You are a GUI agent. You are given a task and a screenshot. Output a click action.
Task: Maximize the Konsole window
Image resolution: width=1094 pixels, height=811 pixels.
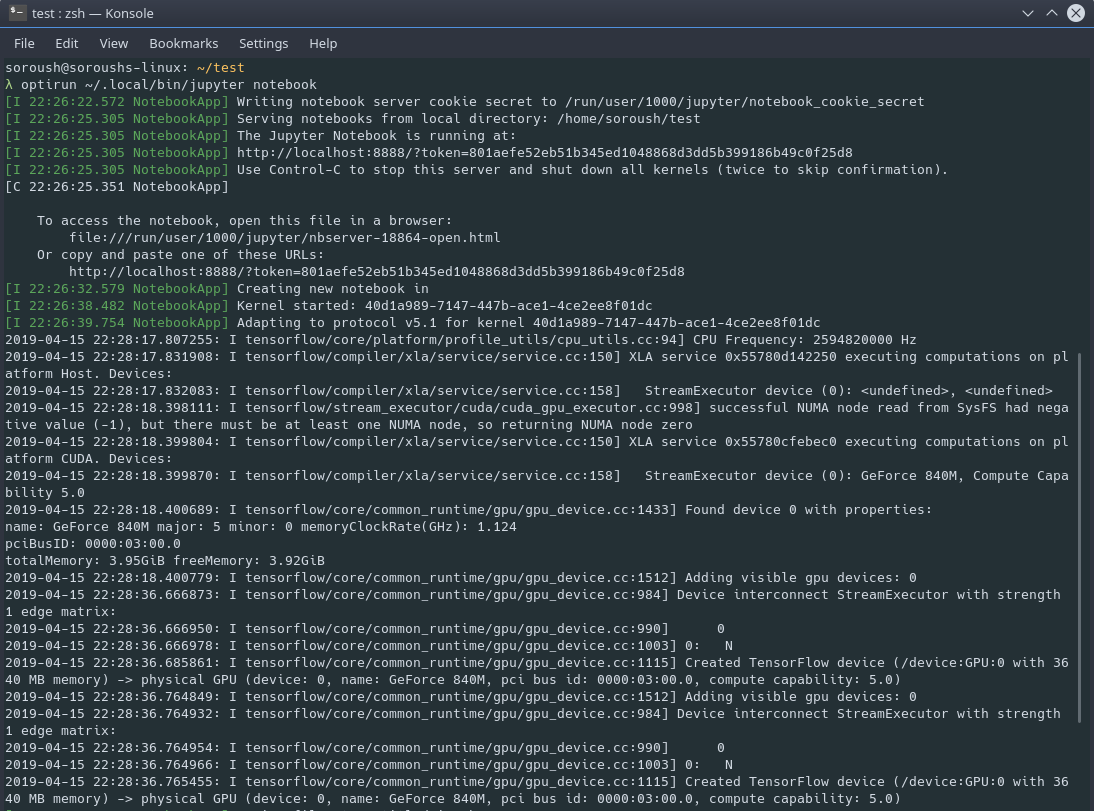[1051, 13]
